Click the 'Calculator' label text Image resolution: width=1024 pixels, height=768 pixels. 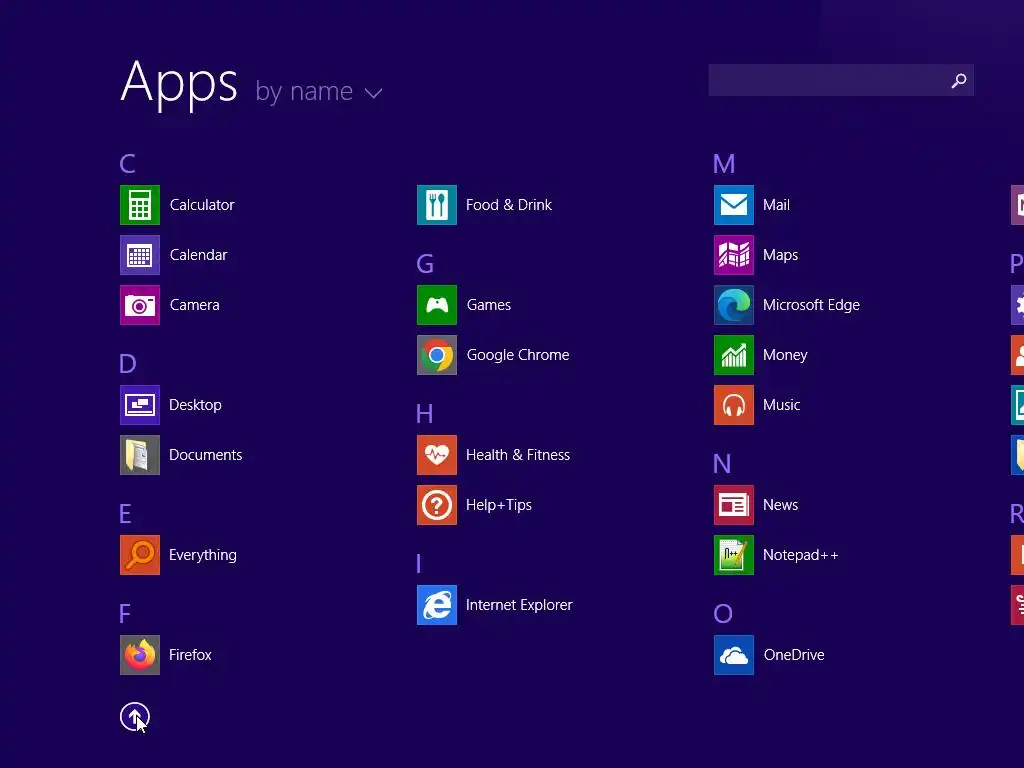(202, 205)
